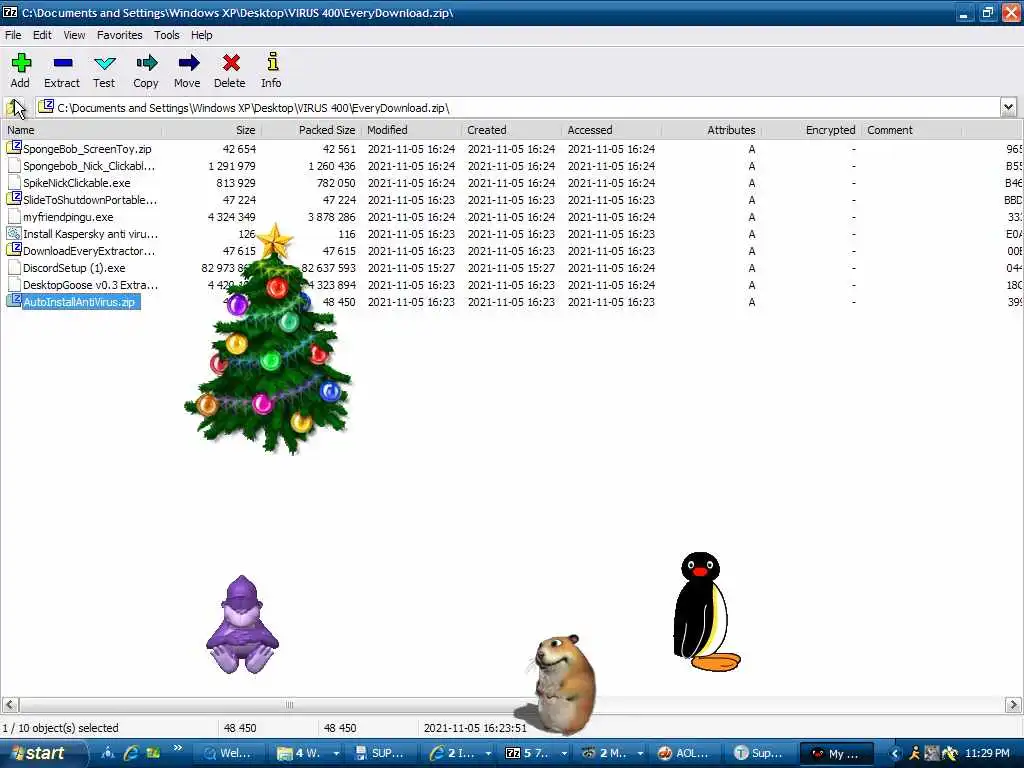Open Internet Explorer from quick launch
Screen dimensions: 1024x768
131,753
